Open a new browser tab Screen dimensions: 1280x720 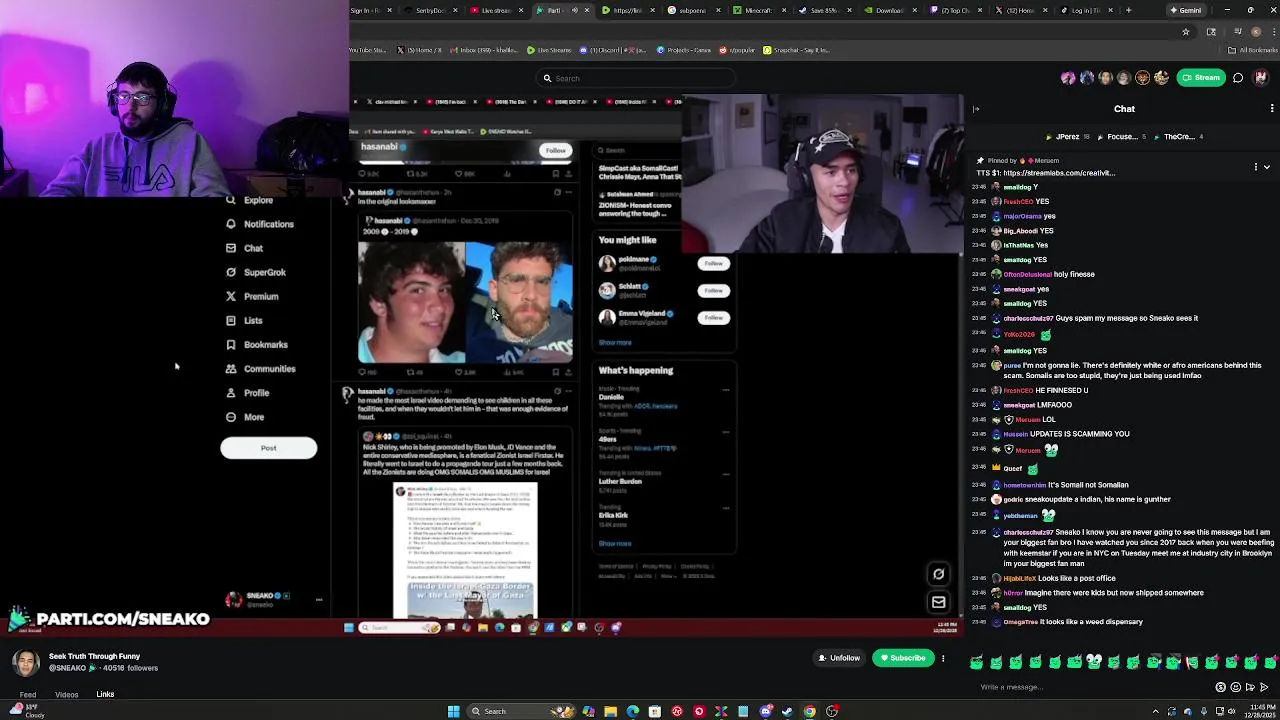tap(1128, 10)
